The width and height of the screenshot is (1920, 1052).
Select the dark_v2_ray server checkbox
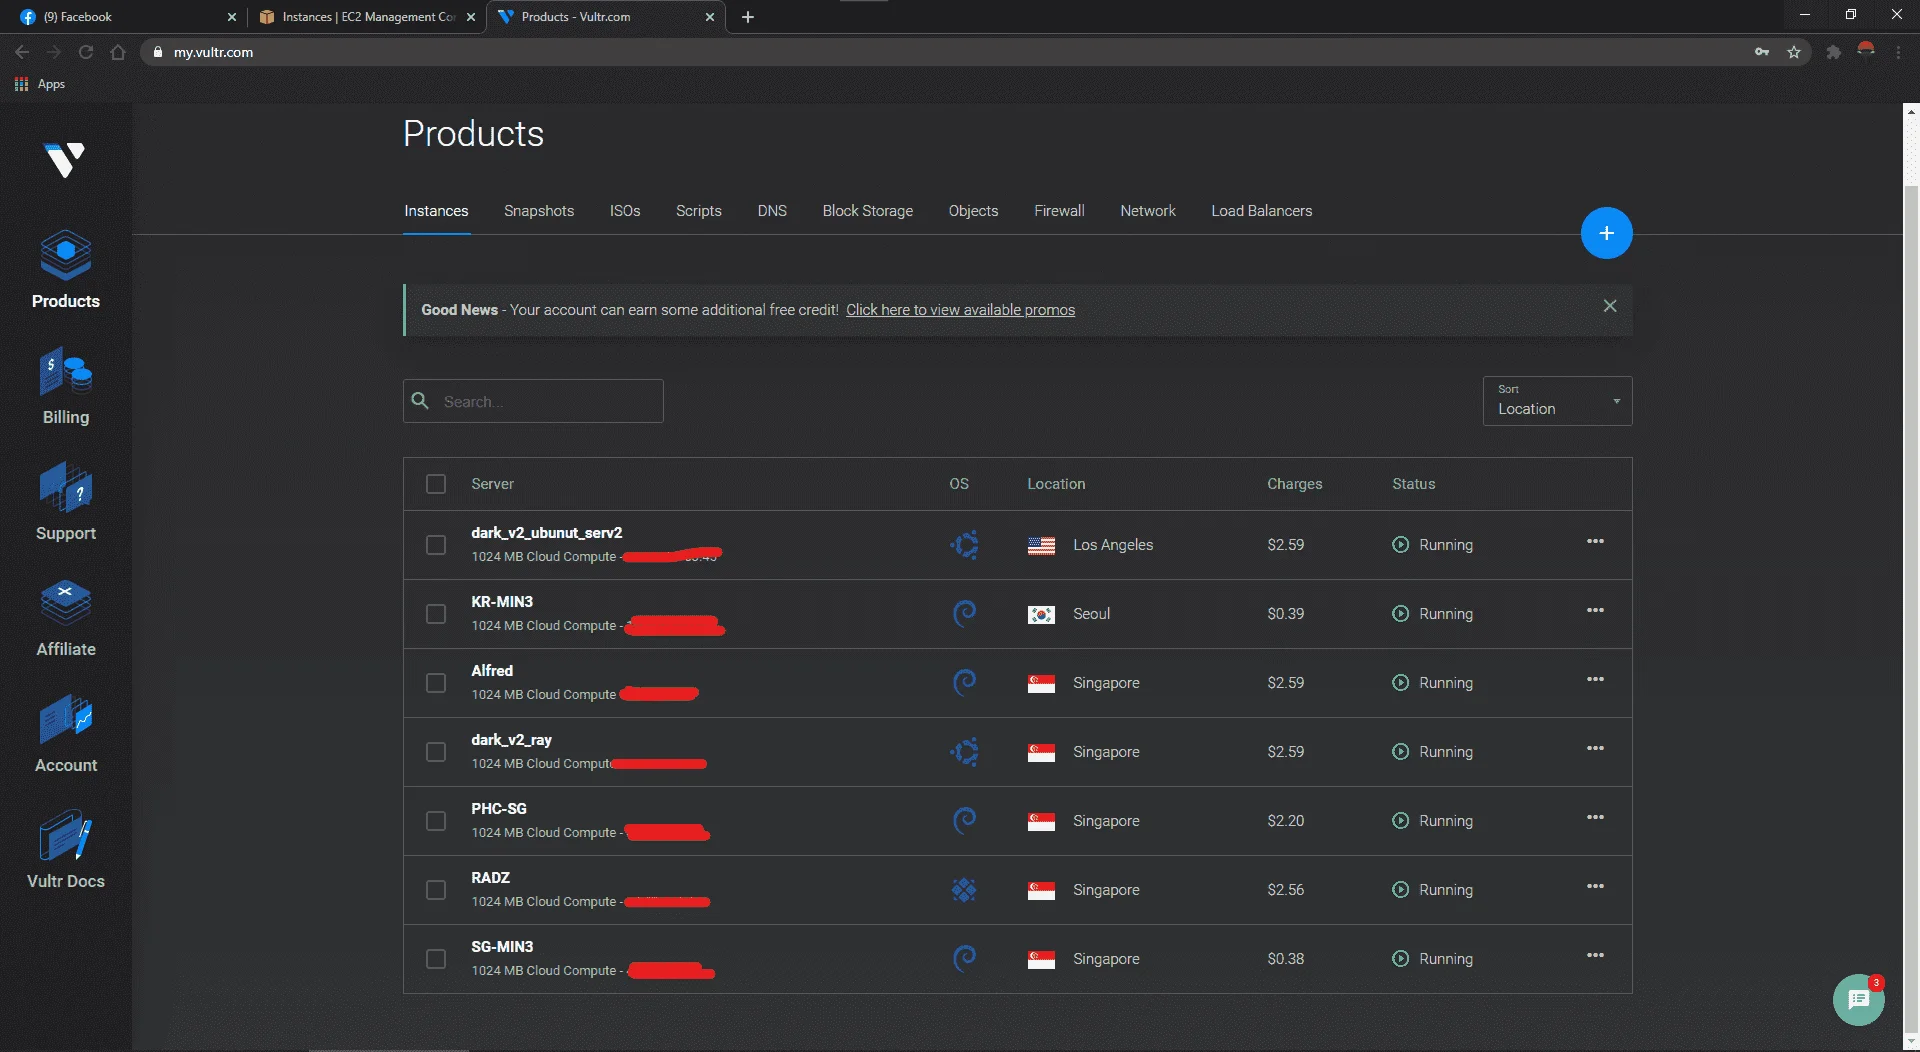[x=436, y=752]
